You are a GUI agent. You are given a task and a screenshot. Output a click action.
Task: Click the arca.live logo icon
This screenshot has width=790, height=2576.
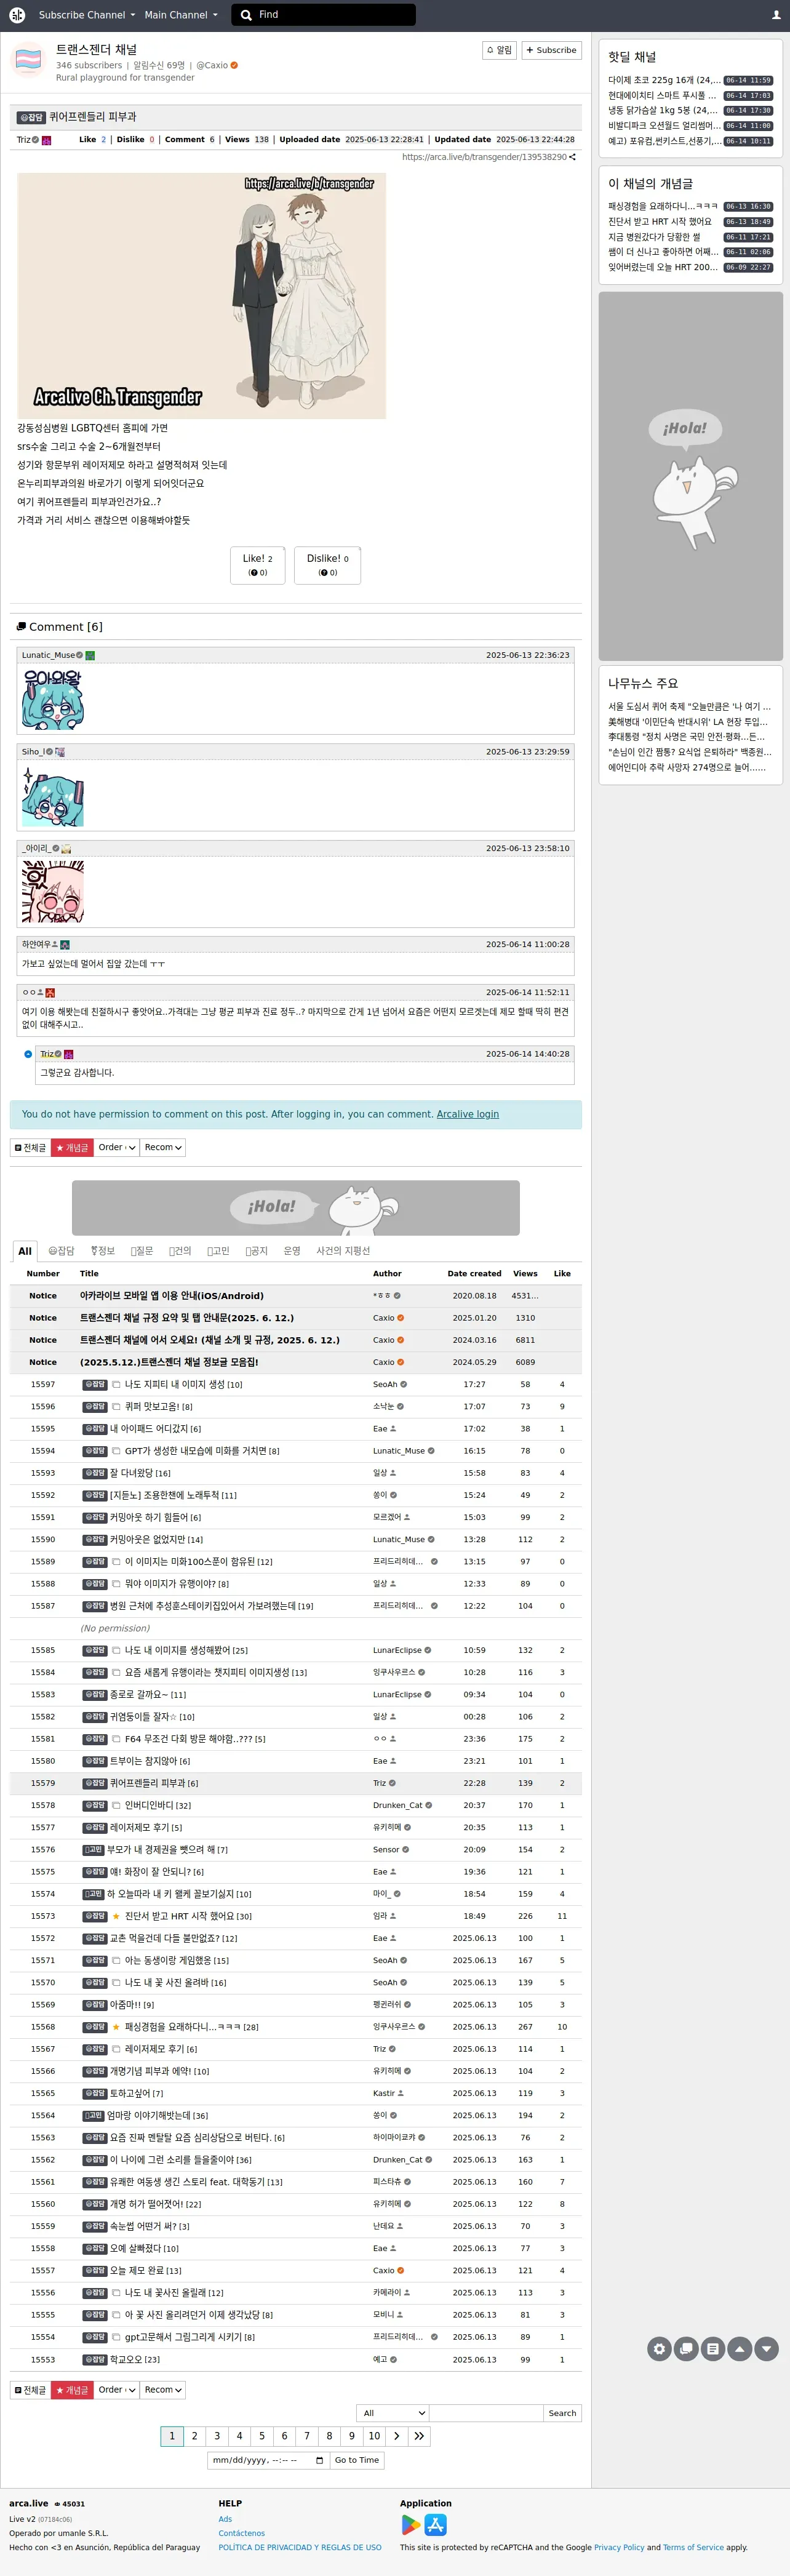(x=17, y=15)
